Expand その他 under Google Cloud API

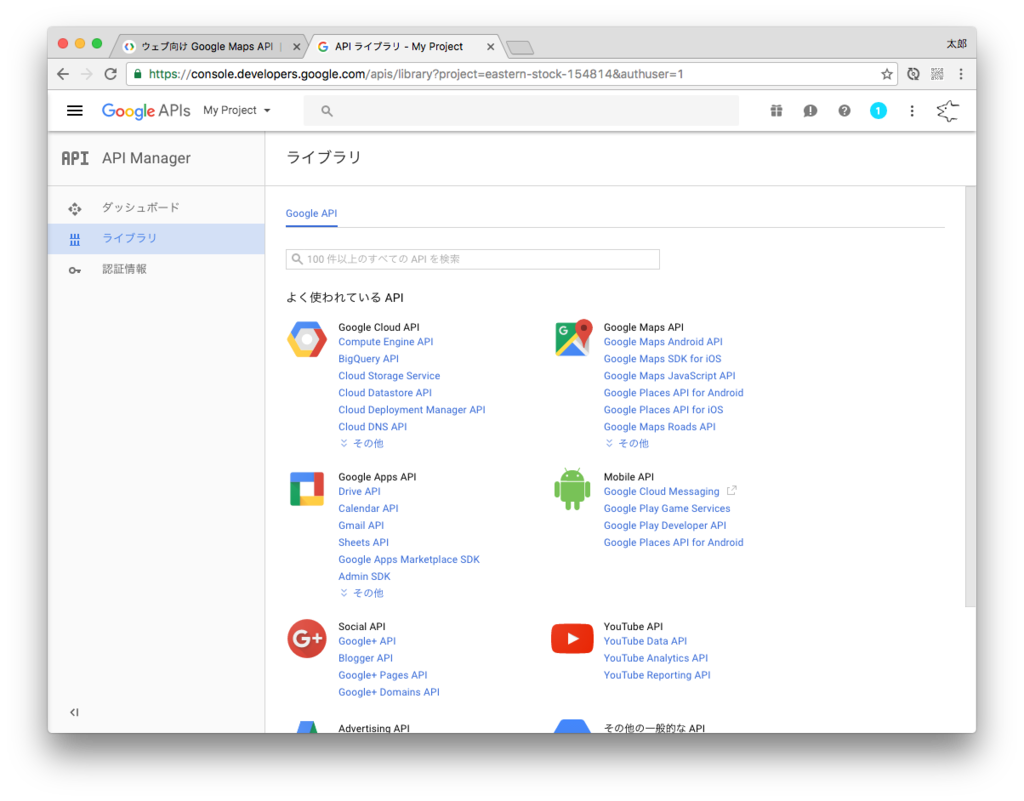coord(362,443)
